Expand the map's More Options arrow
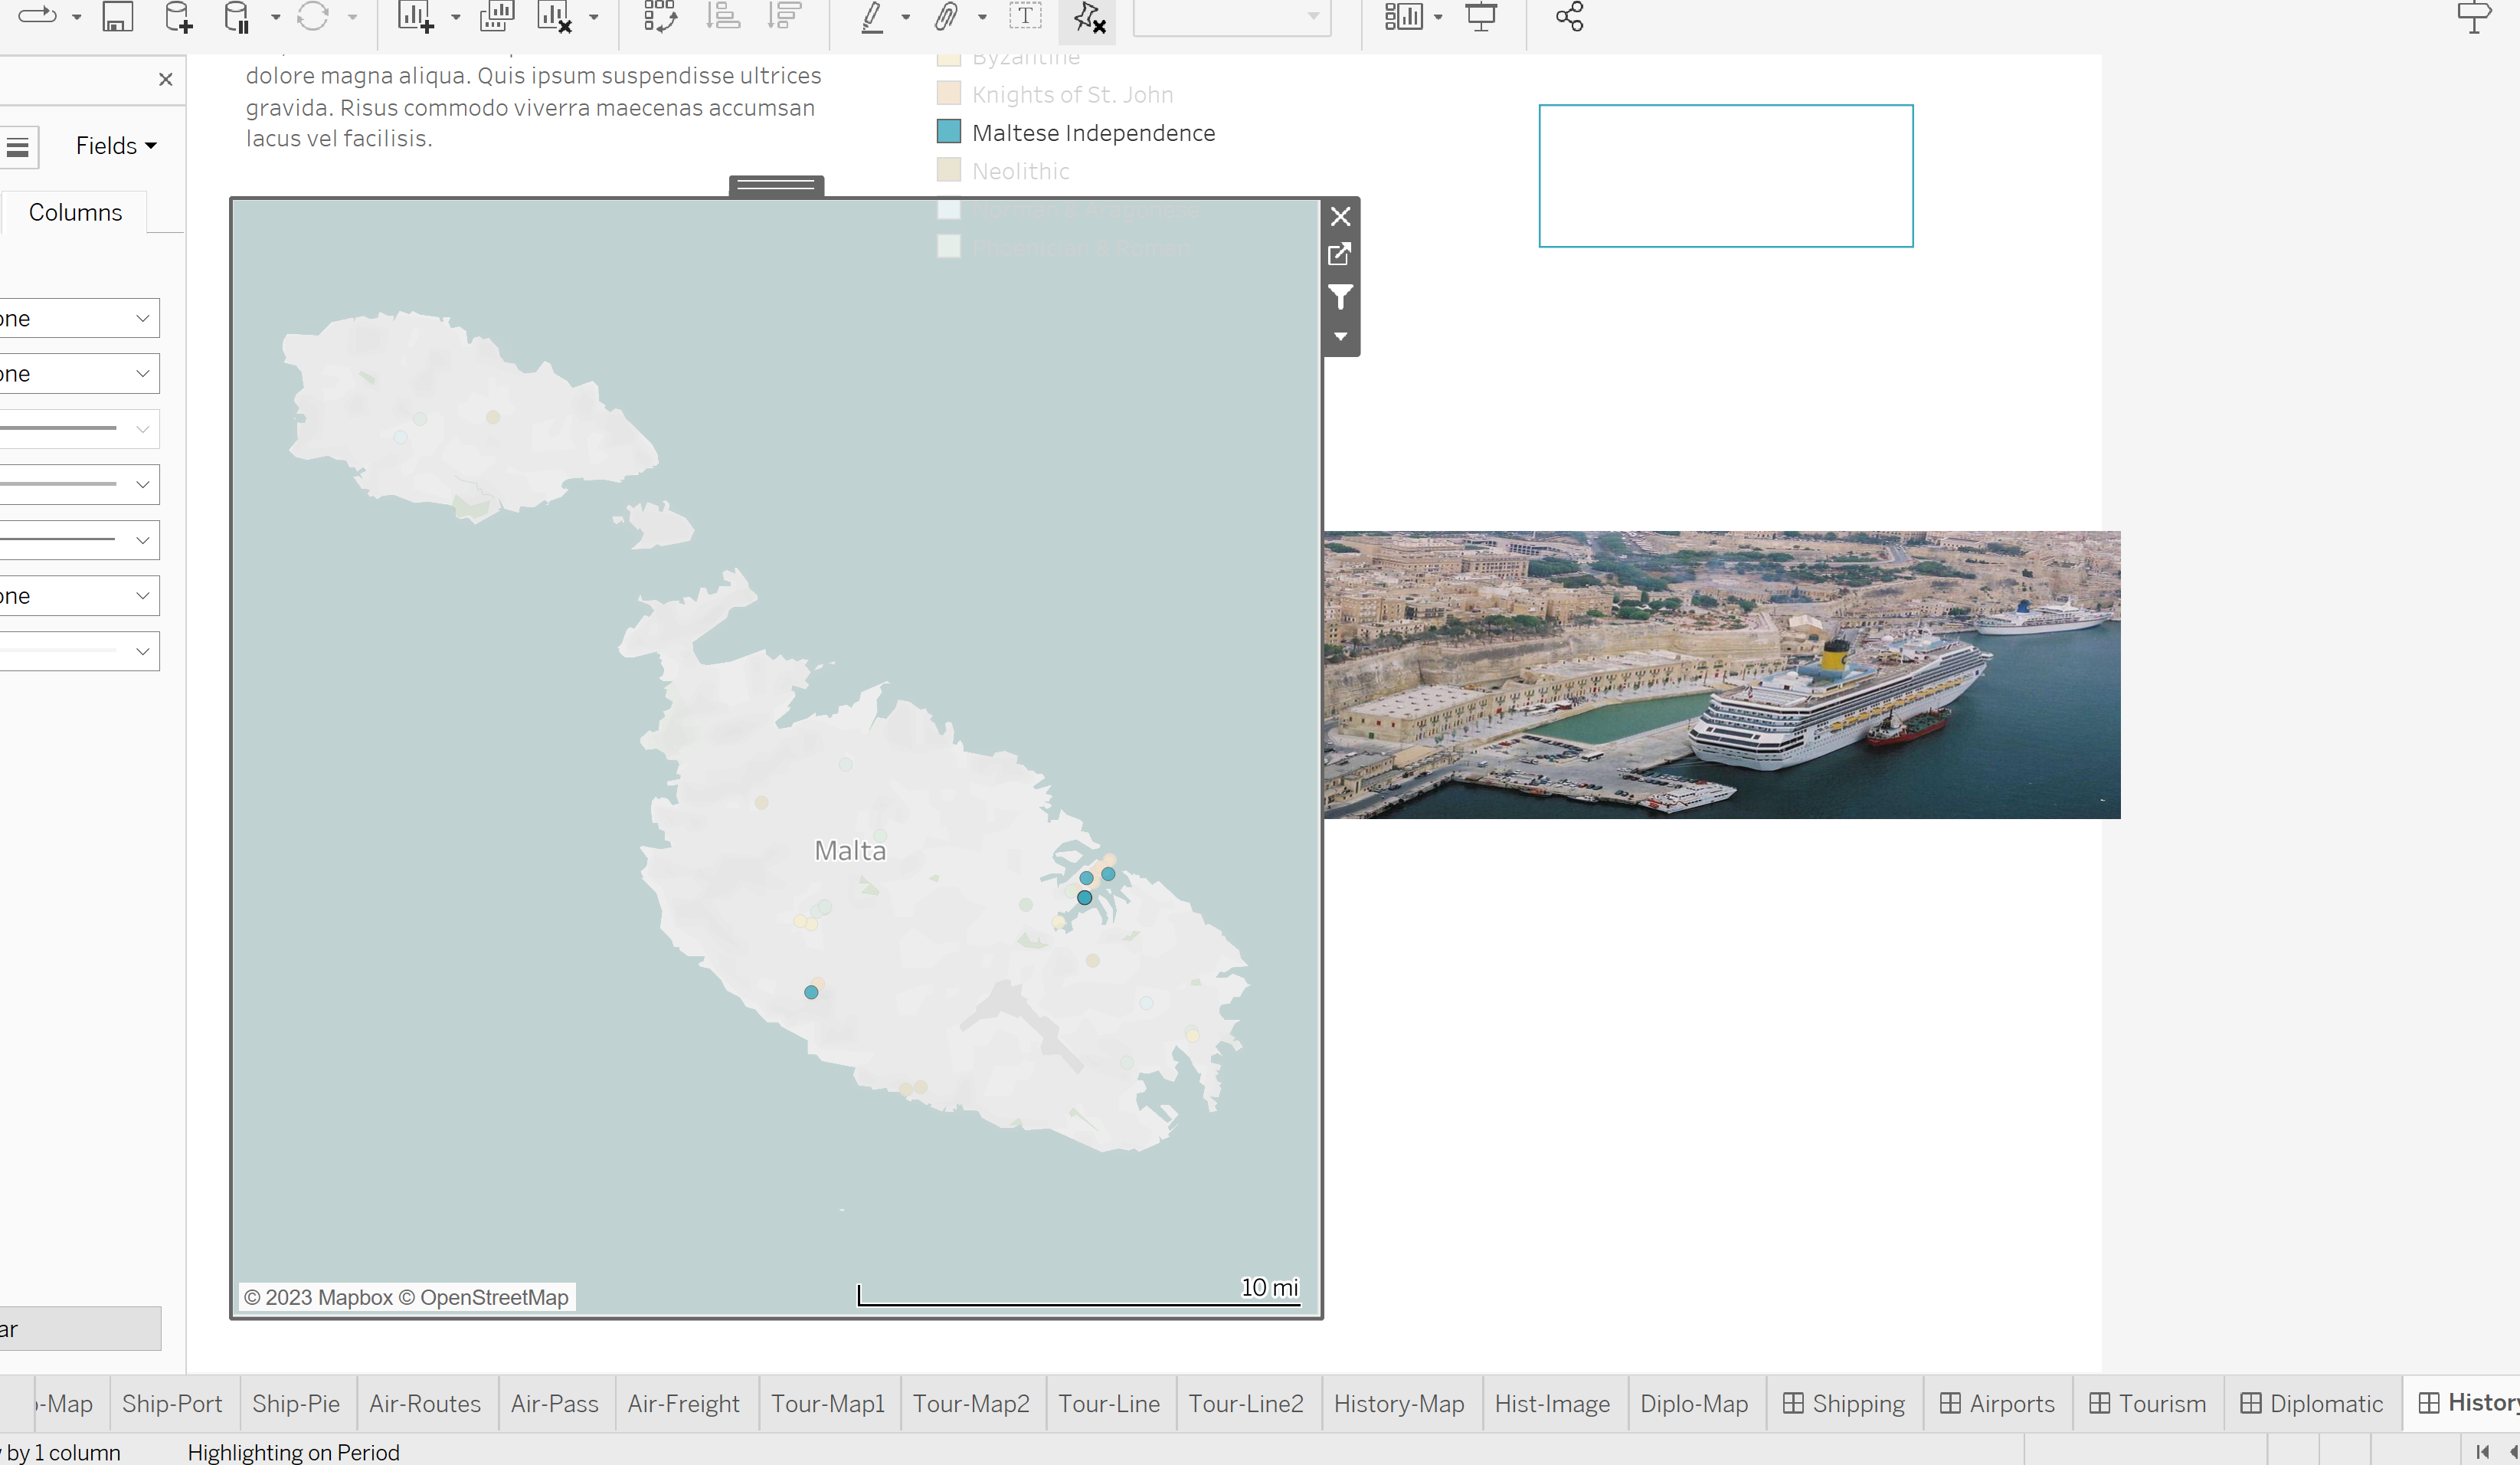 point(1340,337)
